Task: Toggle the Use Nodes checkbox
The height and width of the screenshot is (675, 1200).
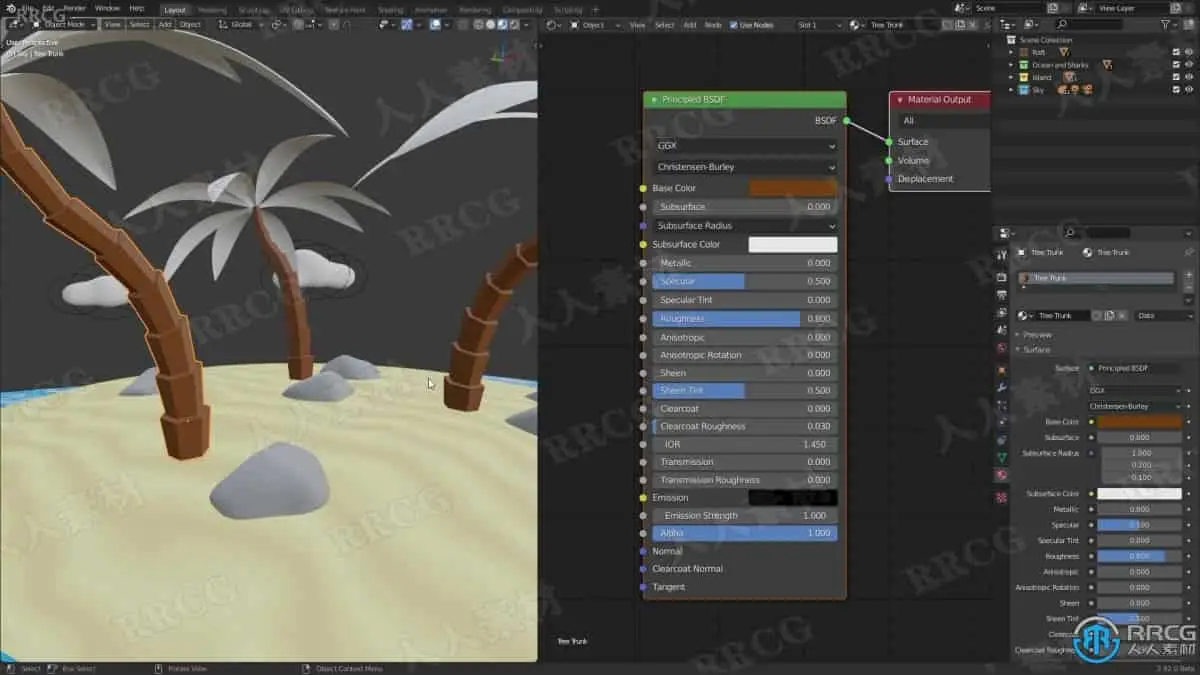Action: (734, 25)
